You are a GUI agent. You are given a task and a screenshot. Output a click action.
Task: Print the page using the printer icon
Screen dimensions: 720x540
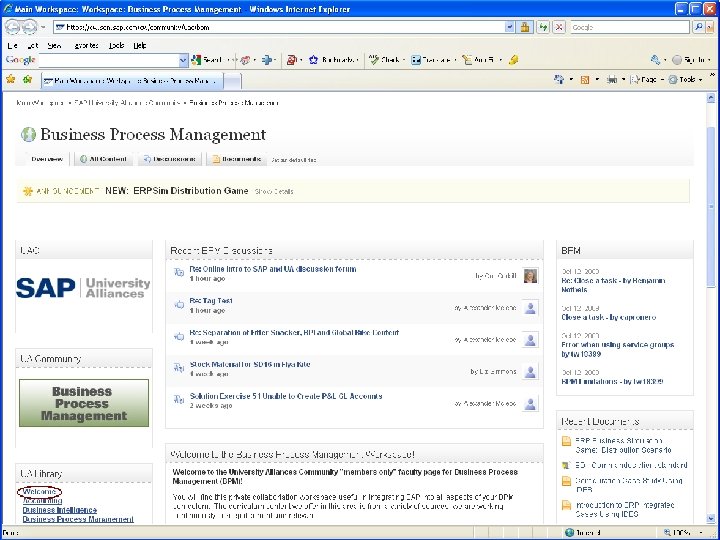611,79
